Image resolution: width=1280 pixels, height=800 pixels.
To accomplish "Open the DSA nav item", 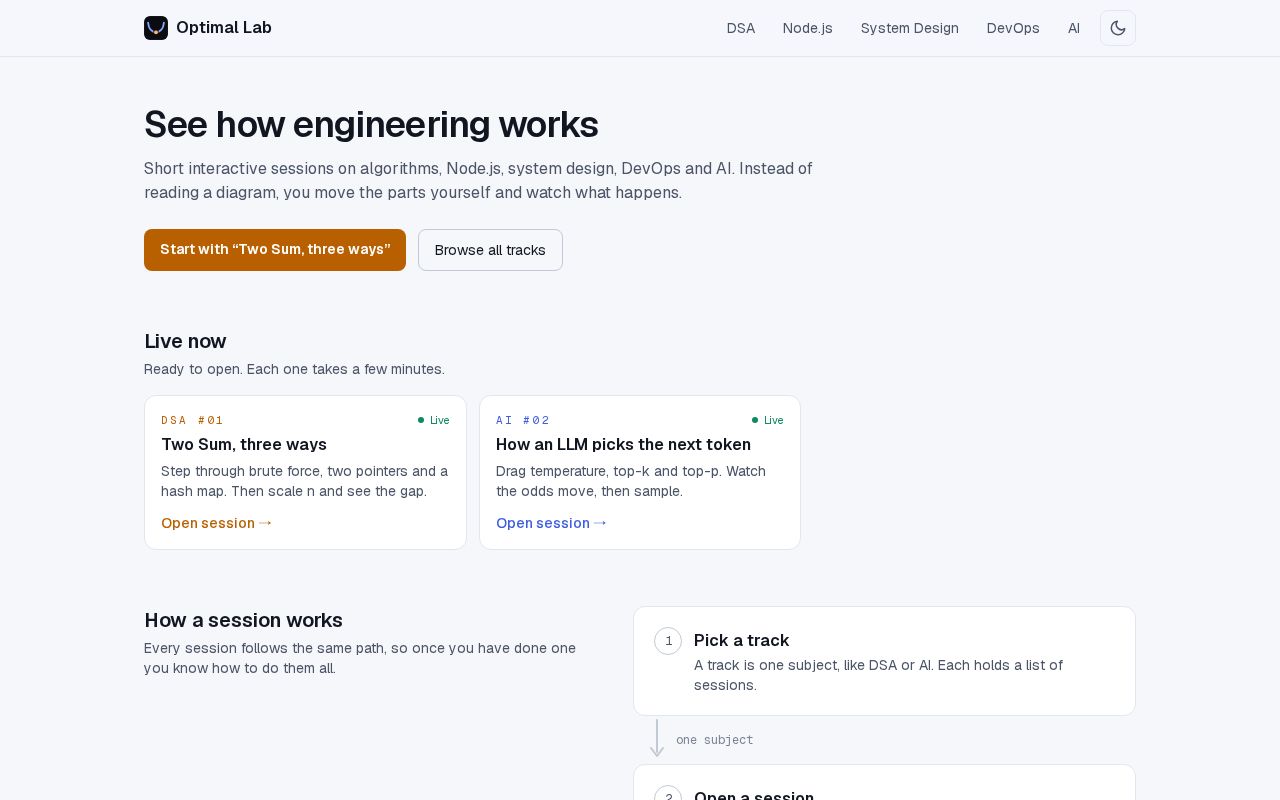I will pyautogui.click(x=741, y=28).
